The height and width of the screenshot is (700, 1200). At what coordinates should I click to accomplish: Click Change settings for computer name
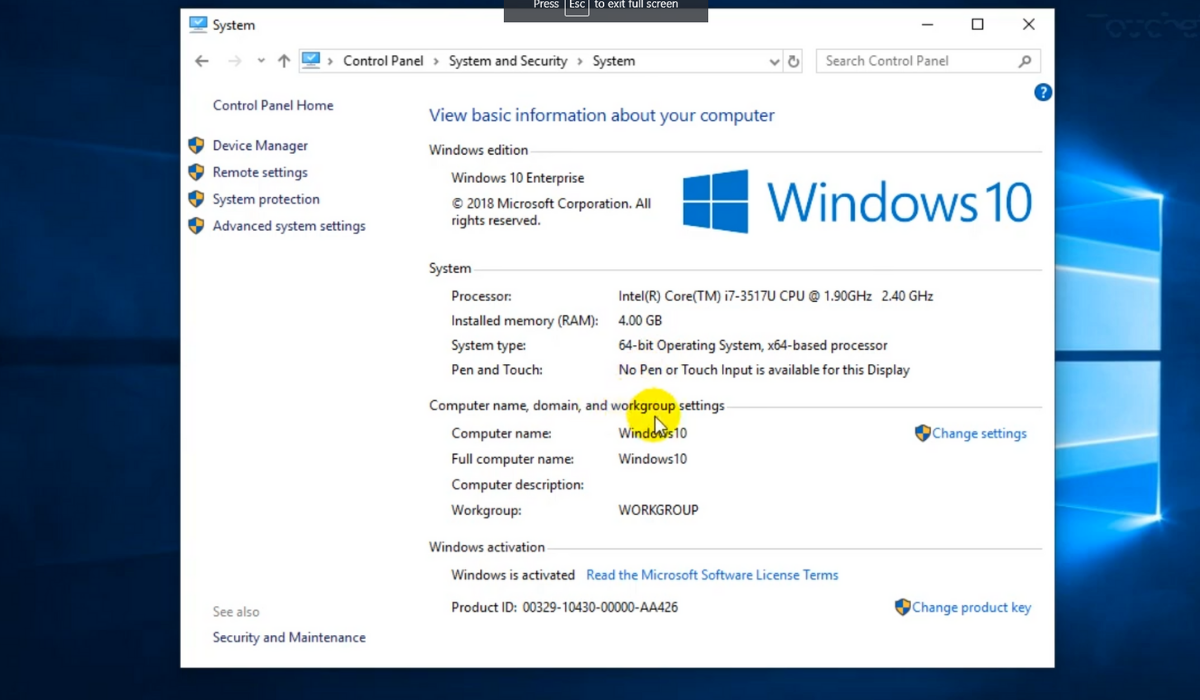pyautogui.click(x=979, y=434)
